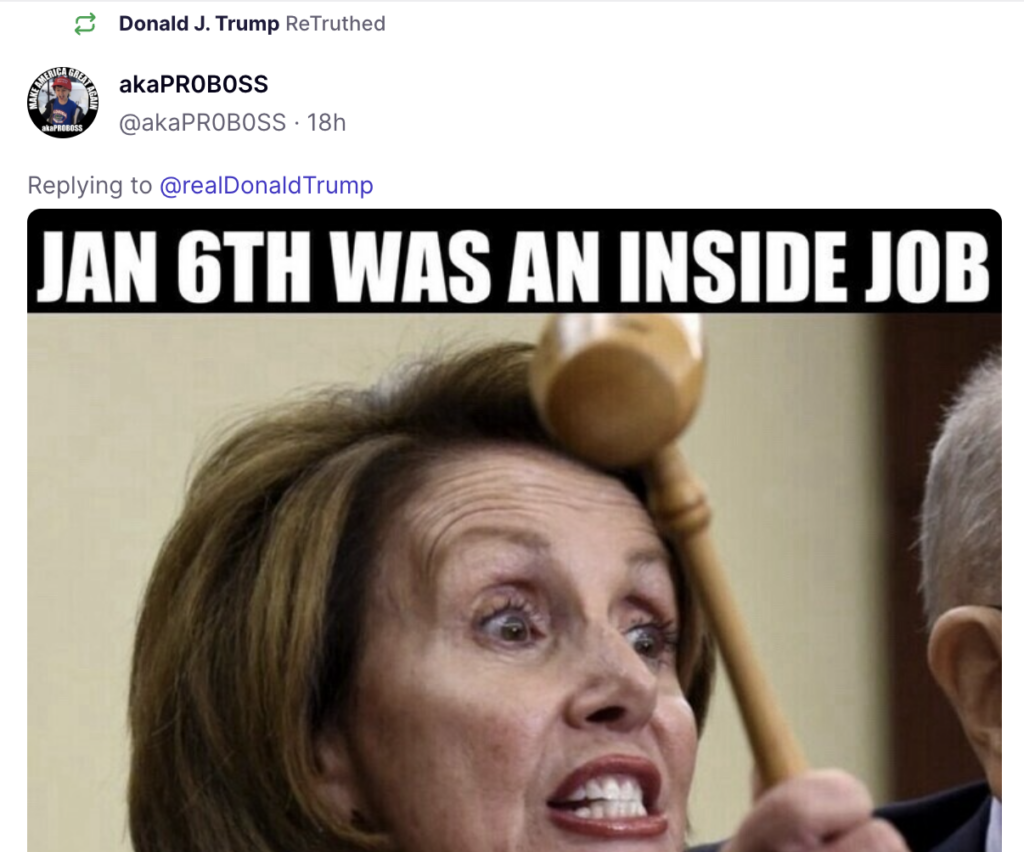
Task: Click the green ReTruth arrows icon
Action: click(x=85, y=24)
